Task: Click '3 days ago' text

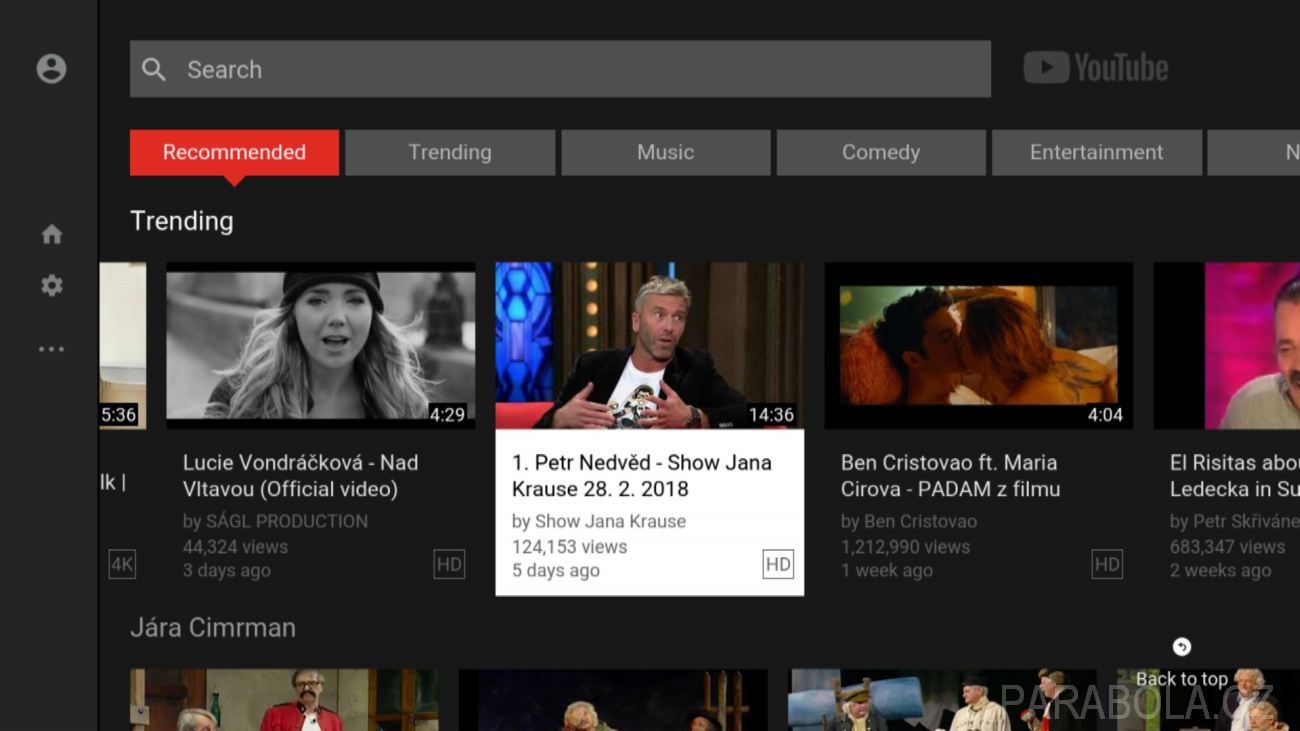Action: click(227, 571)
